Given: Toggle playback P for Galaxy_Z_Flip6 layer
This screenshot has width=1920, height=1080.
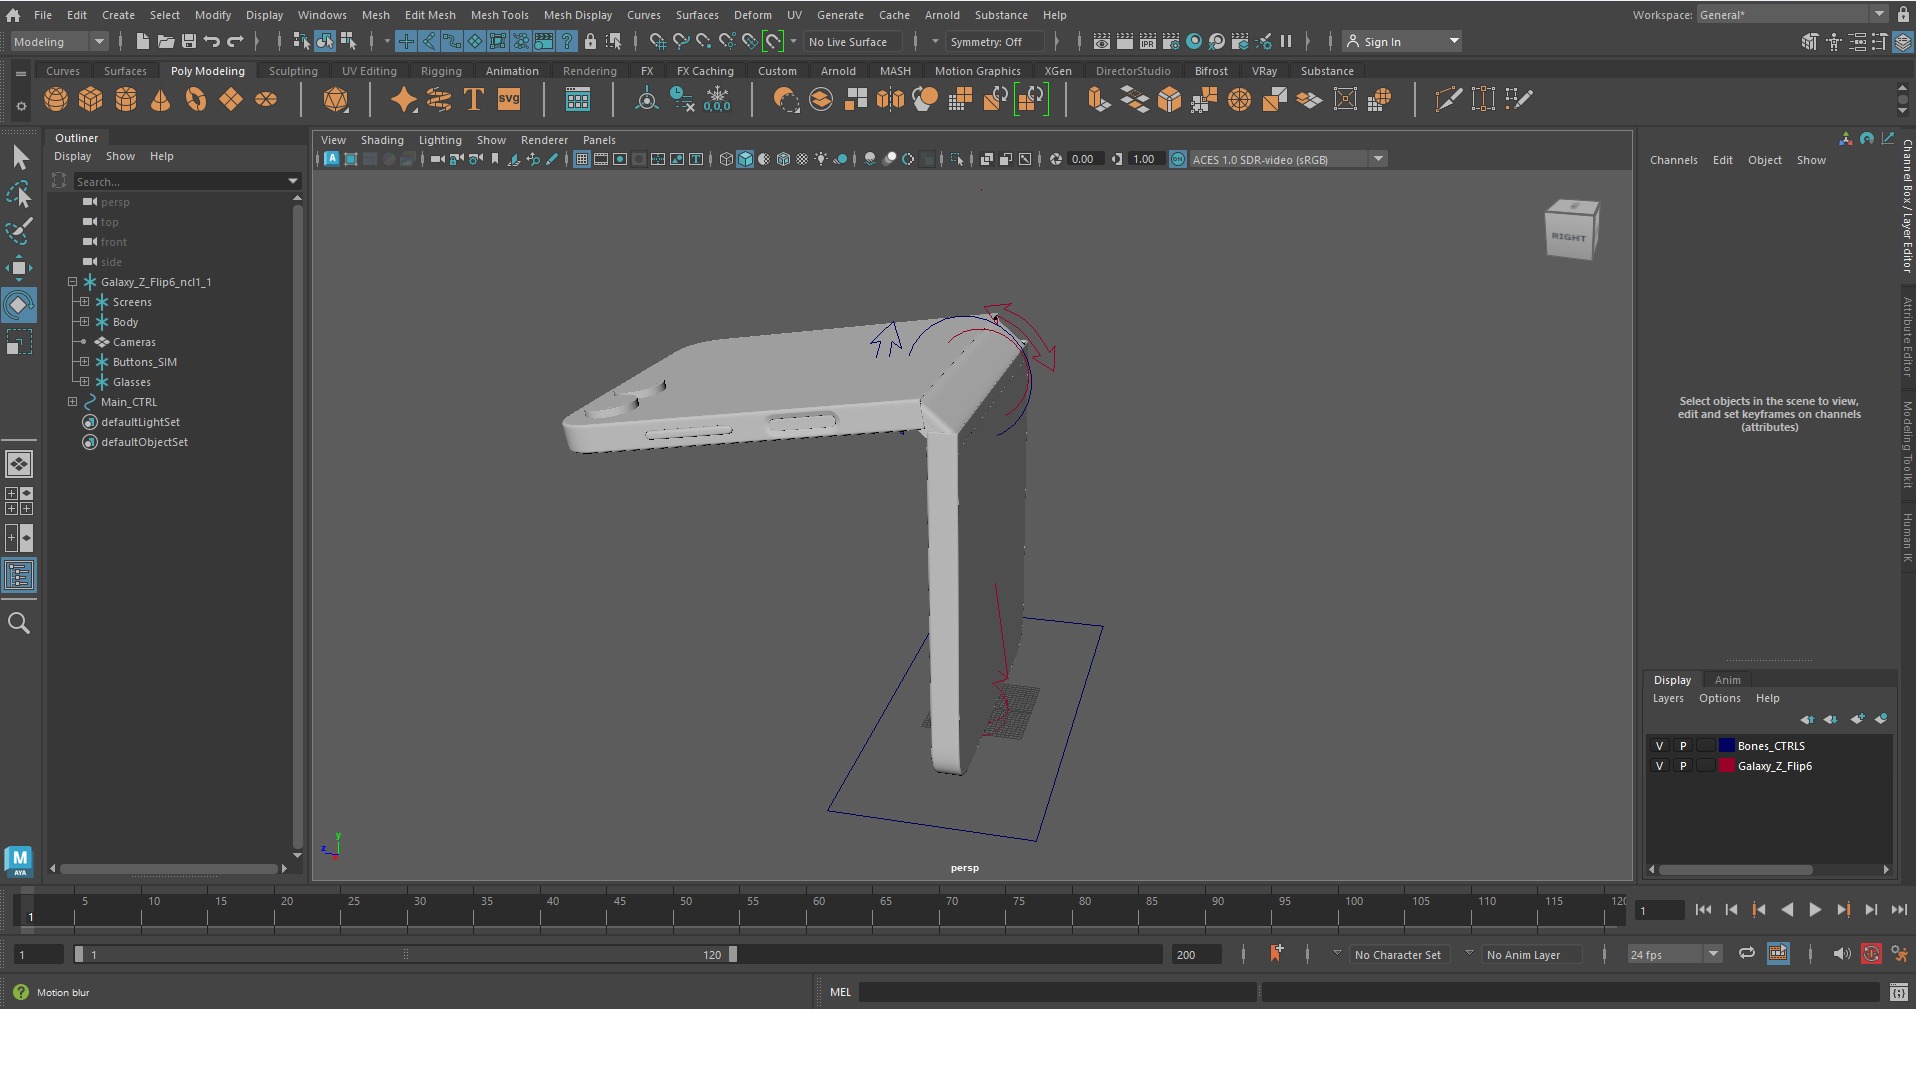Looking at the screenshot, I should (x=1683, y=766).
